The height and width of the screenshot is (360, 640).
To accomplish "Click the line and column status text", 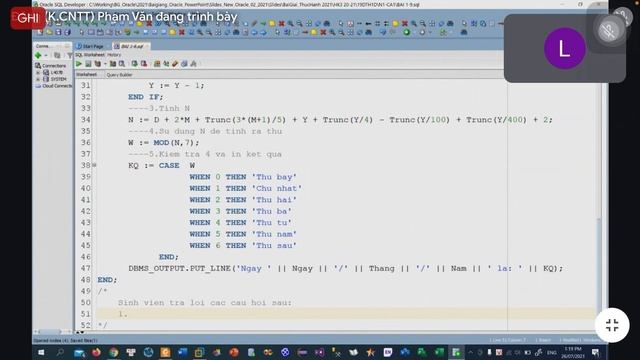I will pyautogui.click(x=508, y=340).
